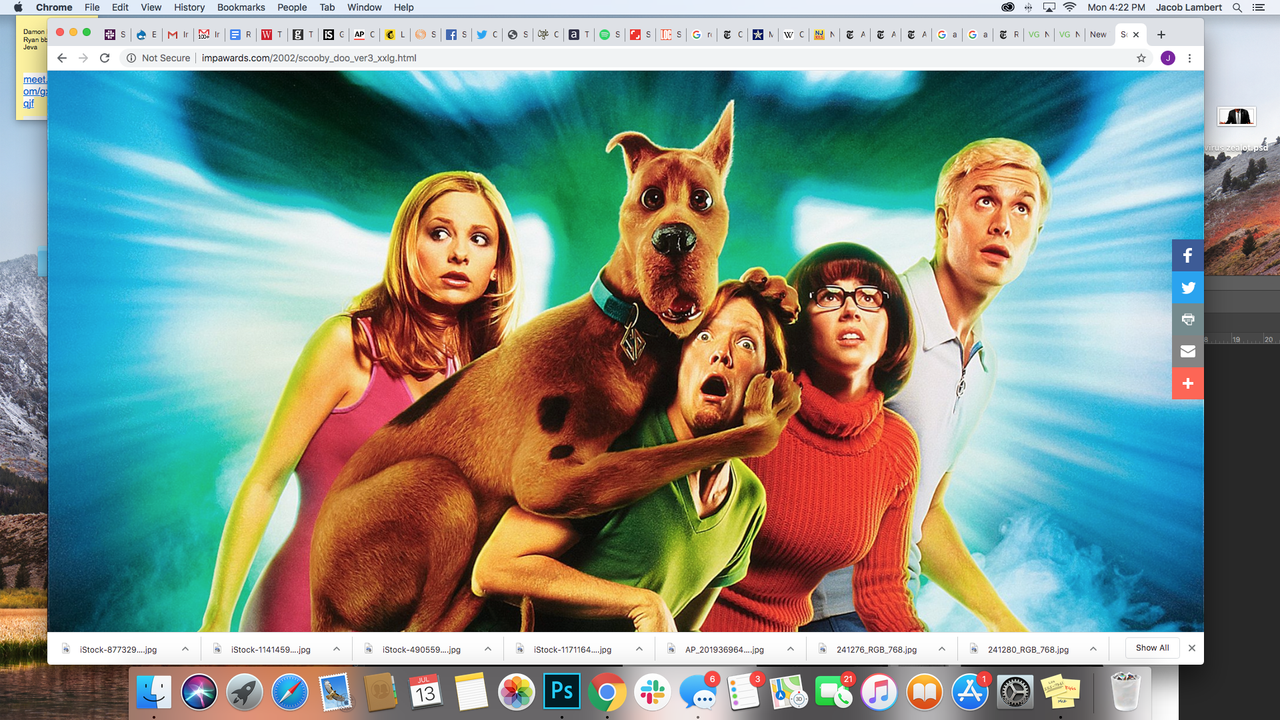This screenshot has height=720, width=1280.
Task: Click the meet link on sticky note
Action: tap(35, 90)
